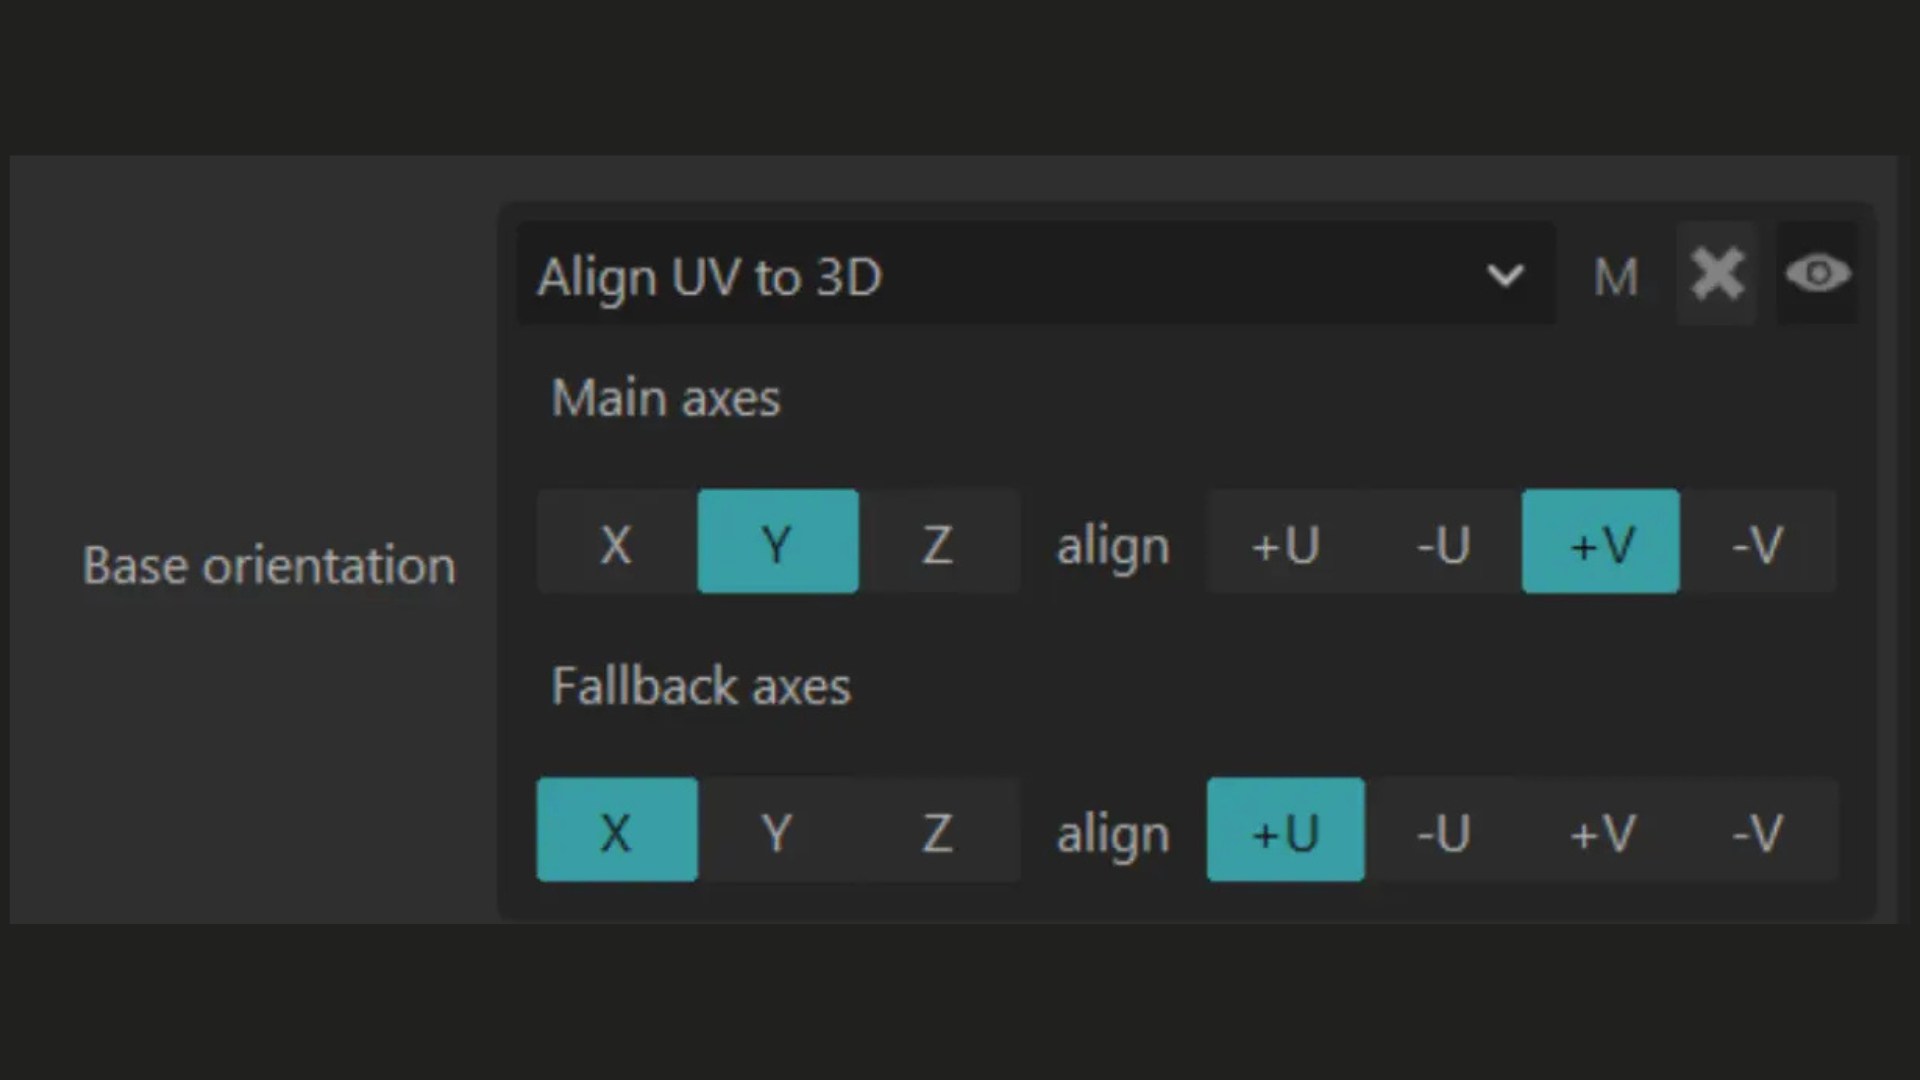Select Y under Main axes
The height and width of the screenshot is (1080, 1920).
click(777, 542)
